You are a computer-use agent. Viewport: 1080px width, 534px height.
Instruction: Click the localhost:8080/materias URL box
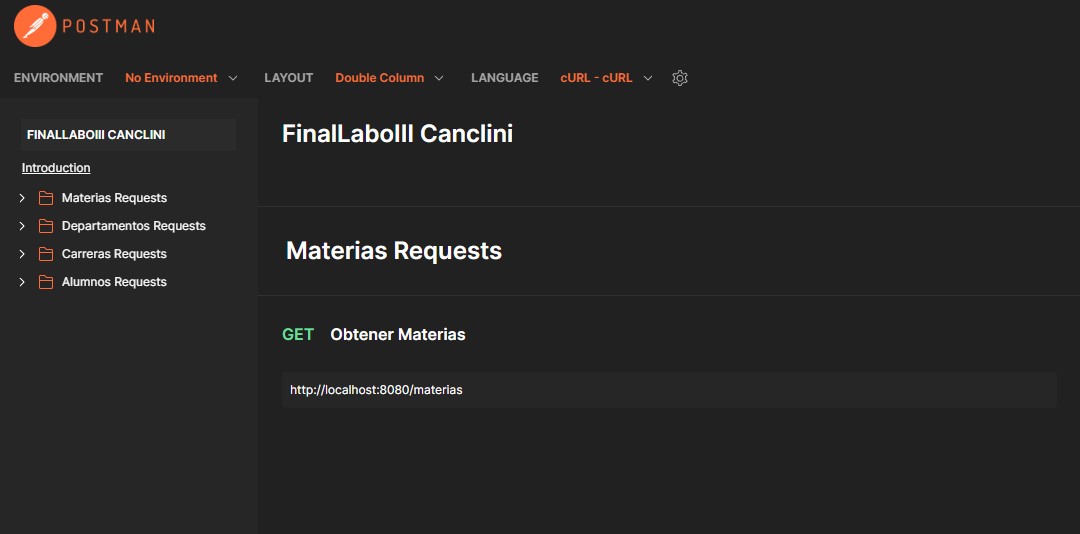click(x=668, y=390)
